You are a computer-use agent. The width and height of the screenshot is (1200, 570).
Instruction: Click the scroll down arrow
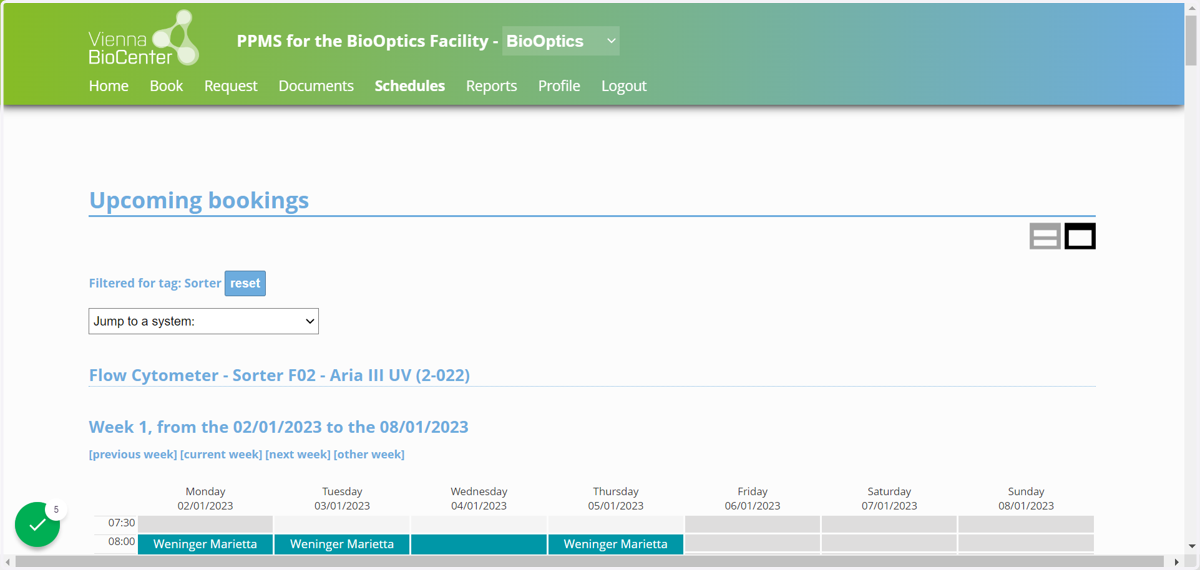click(1191, 546)
